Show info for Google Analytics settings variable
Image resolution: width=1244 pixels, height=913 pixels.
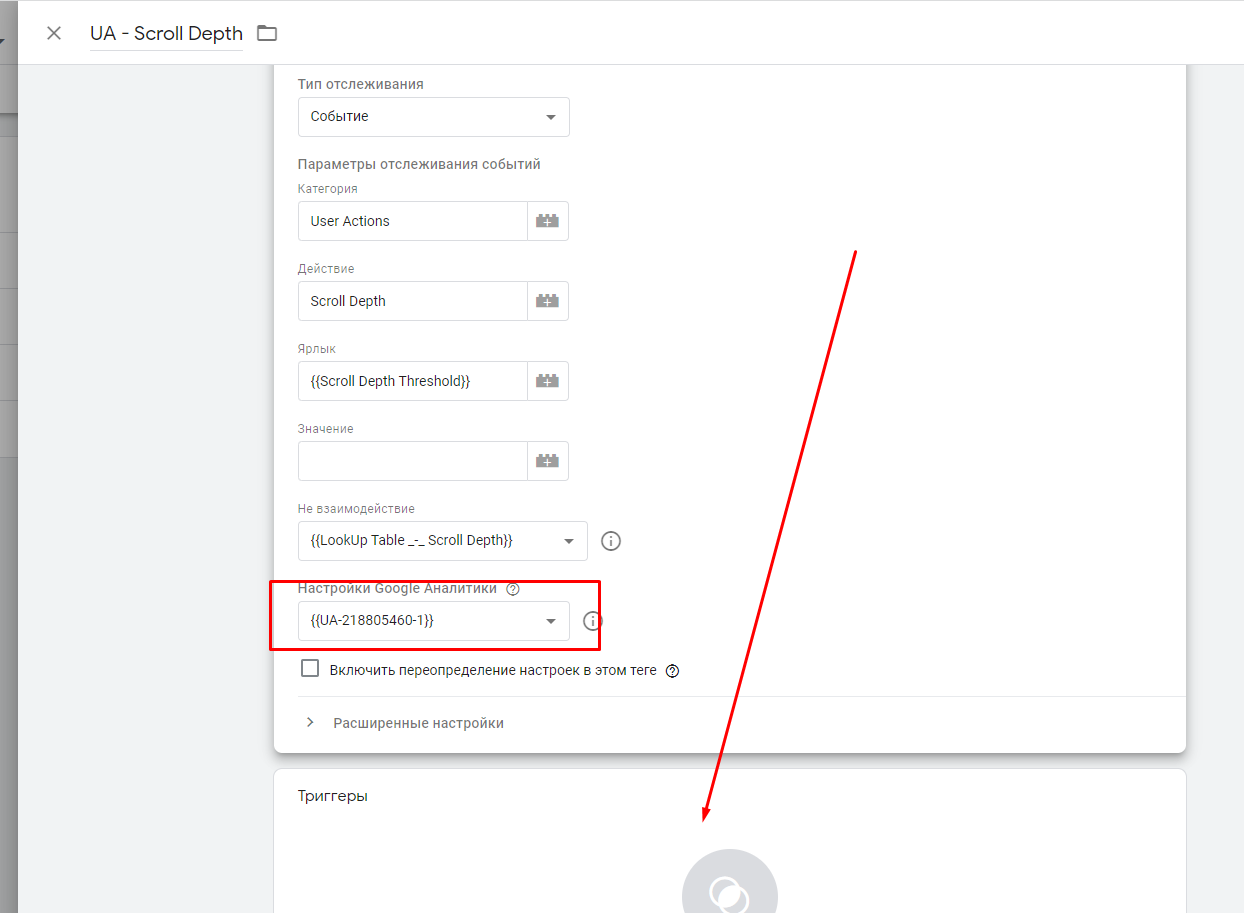pos(593,621)
